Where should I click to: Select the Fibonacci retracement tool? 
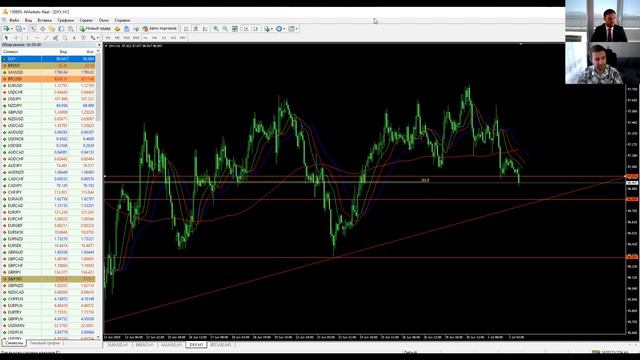coord(64,38)
